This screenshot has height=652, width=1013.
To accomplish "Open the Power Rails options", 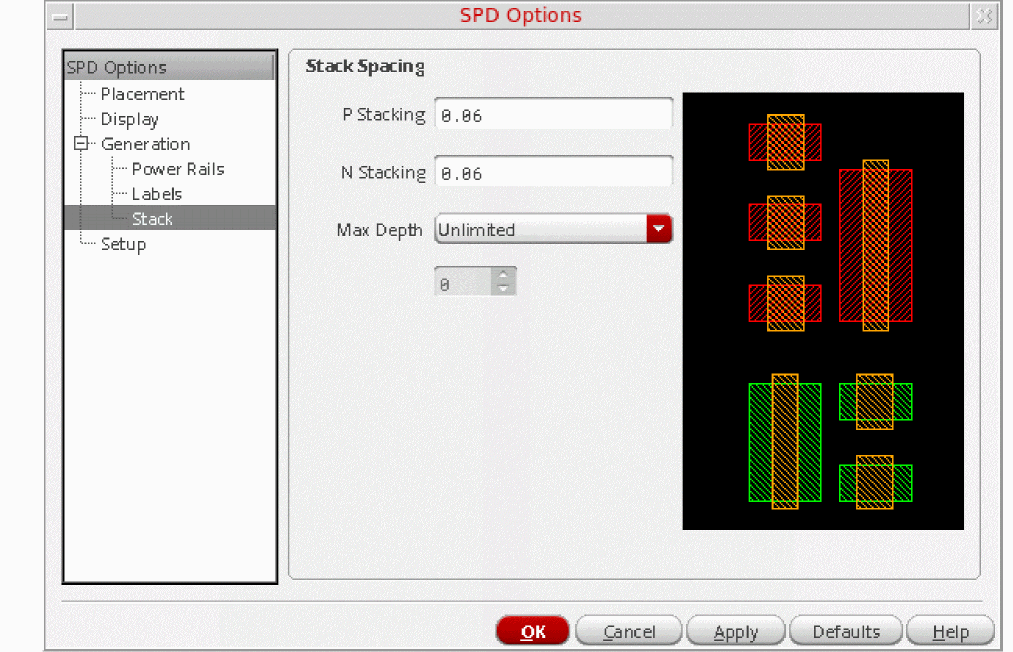I will point(178,169).
